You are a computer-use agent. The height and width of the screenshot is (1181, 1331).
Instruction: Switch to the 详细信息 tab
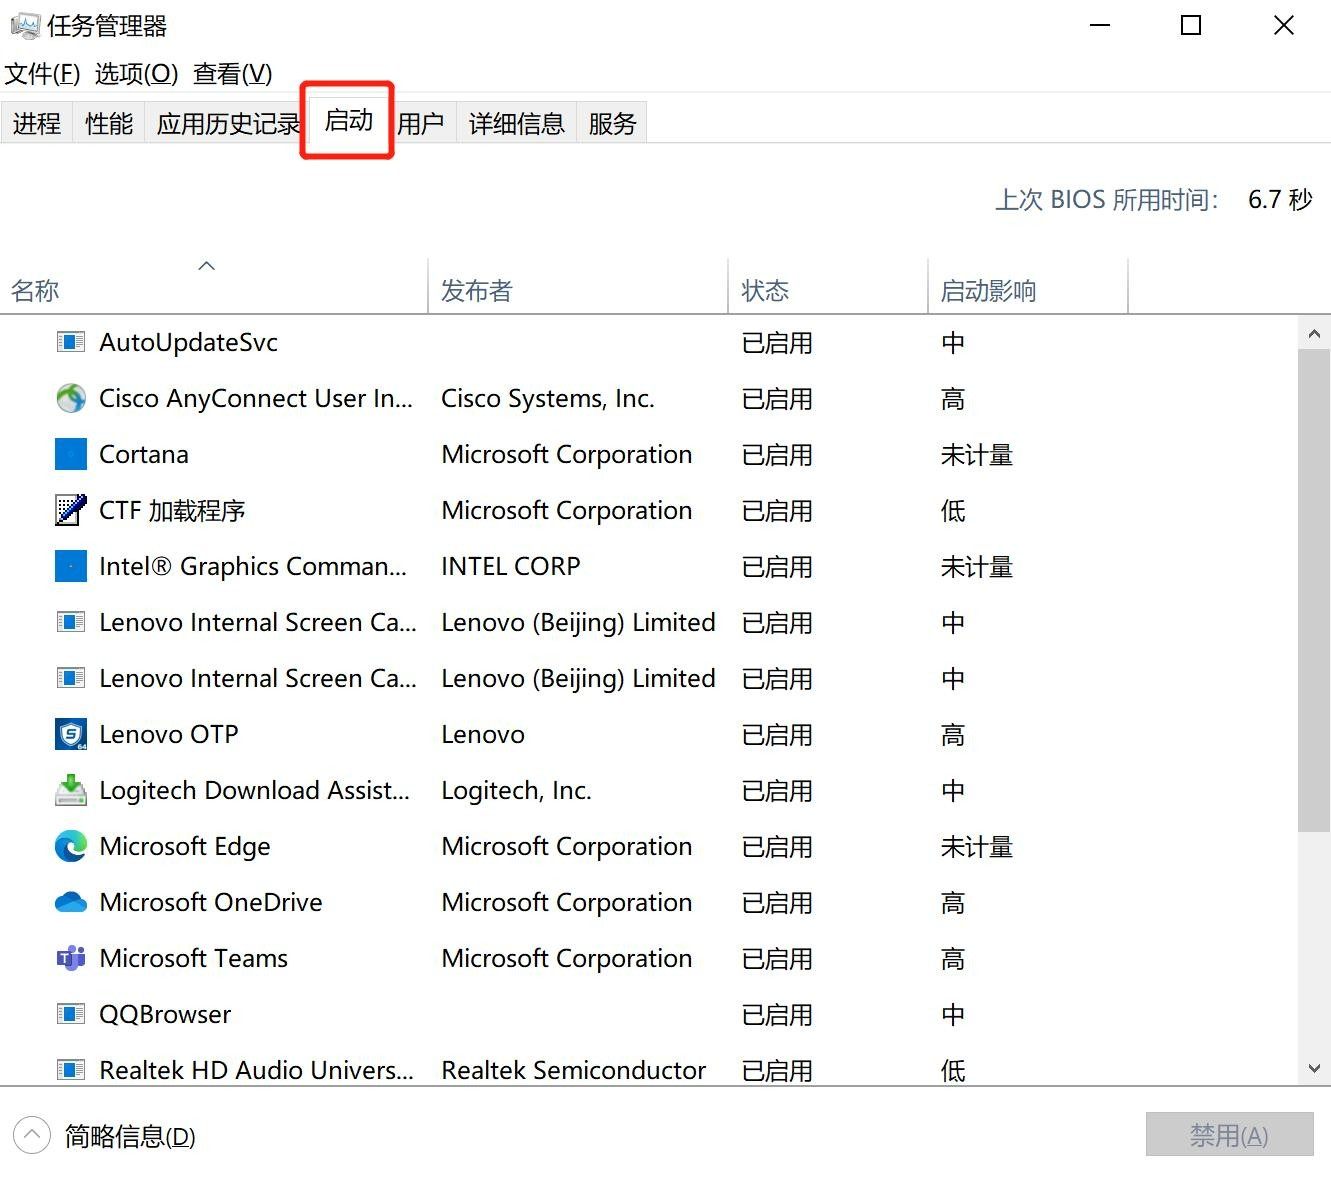516,123
